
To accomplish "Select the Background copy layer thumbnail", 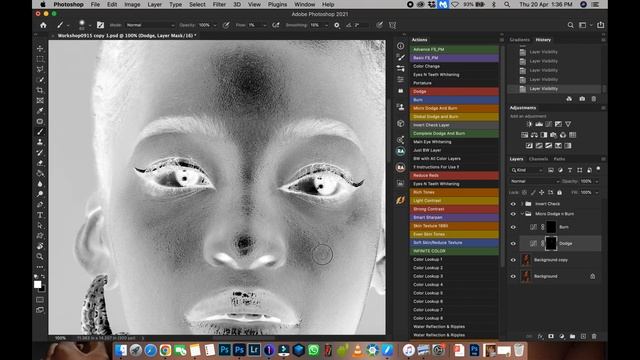I will pyautogui.click(x=526, y=260).
